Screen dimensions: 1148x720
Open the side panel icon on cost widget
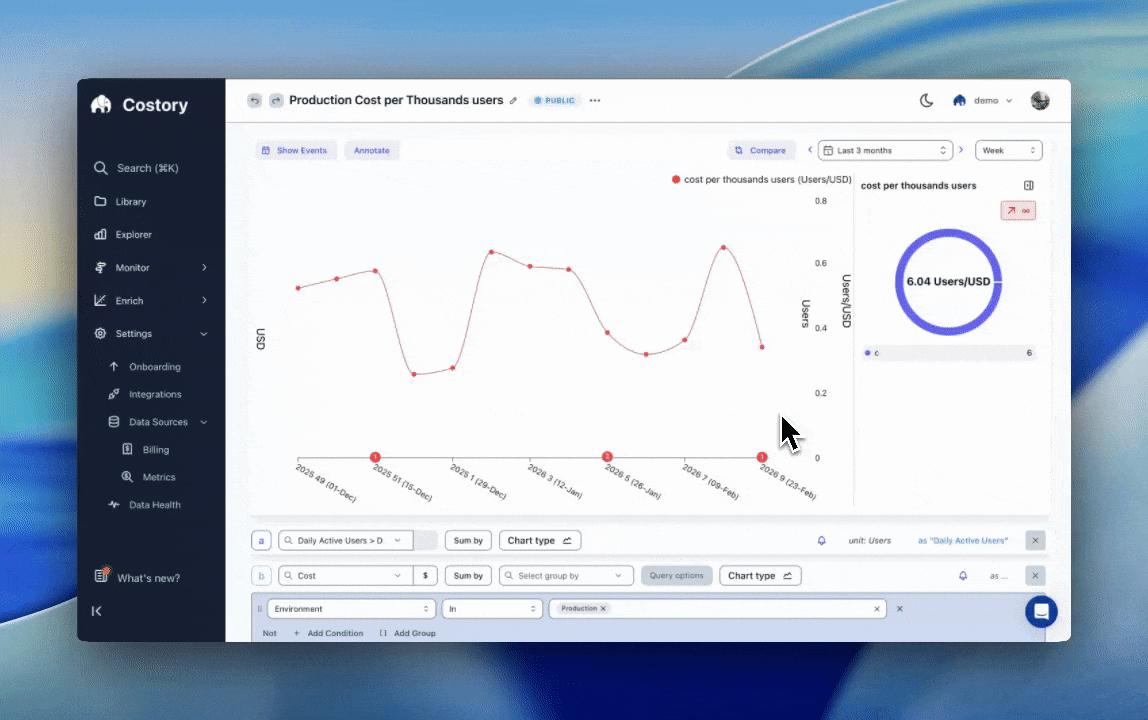click(x=1029, y=185)
